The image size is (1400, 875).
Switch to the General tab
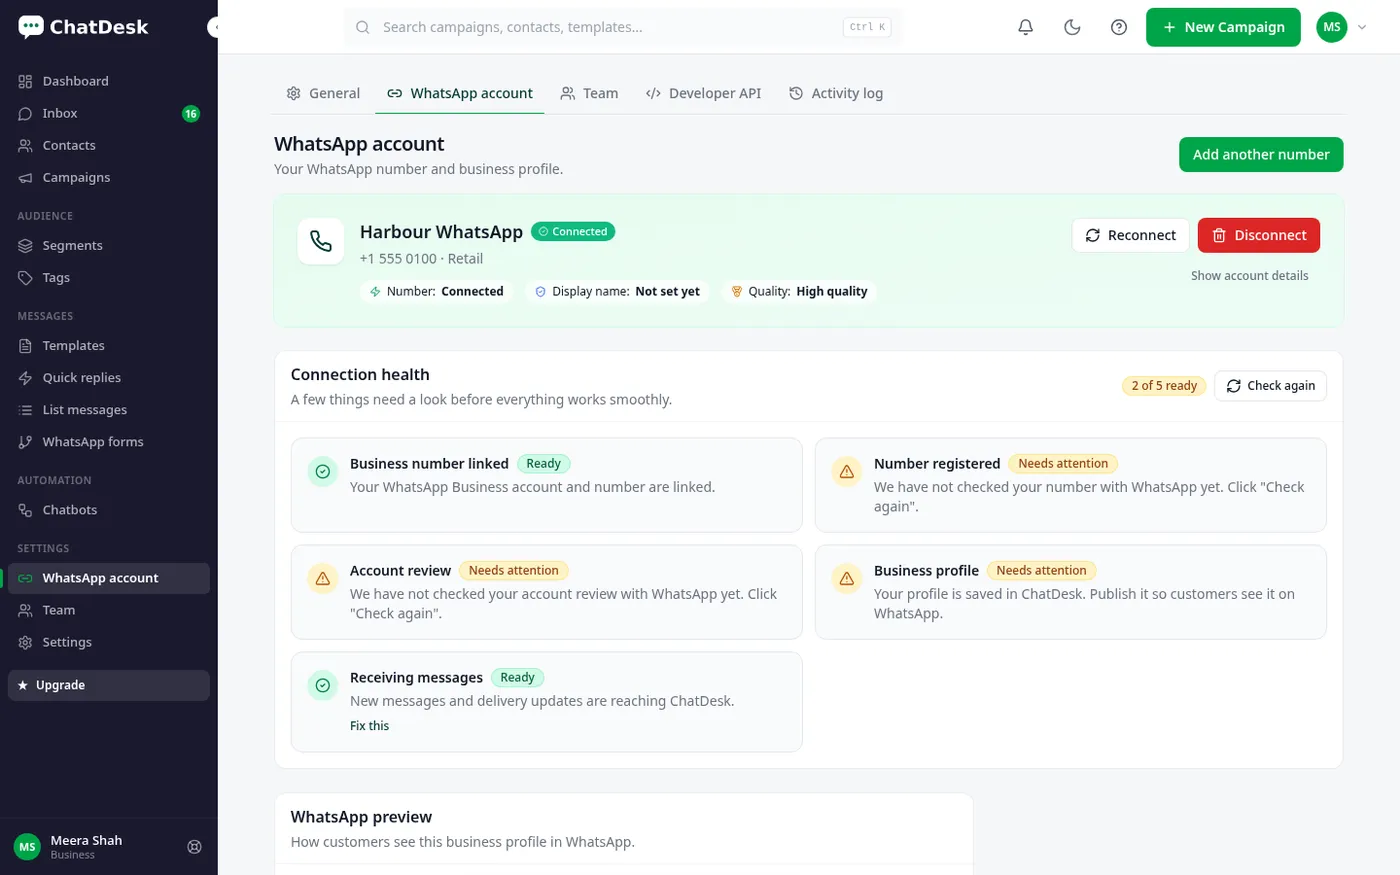tap(323, 93)
